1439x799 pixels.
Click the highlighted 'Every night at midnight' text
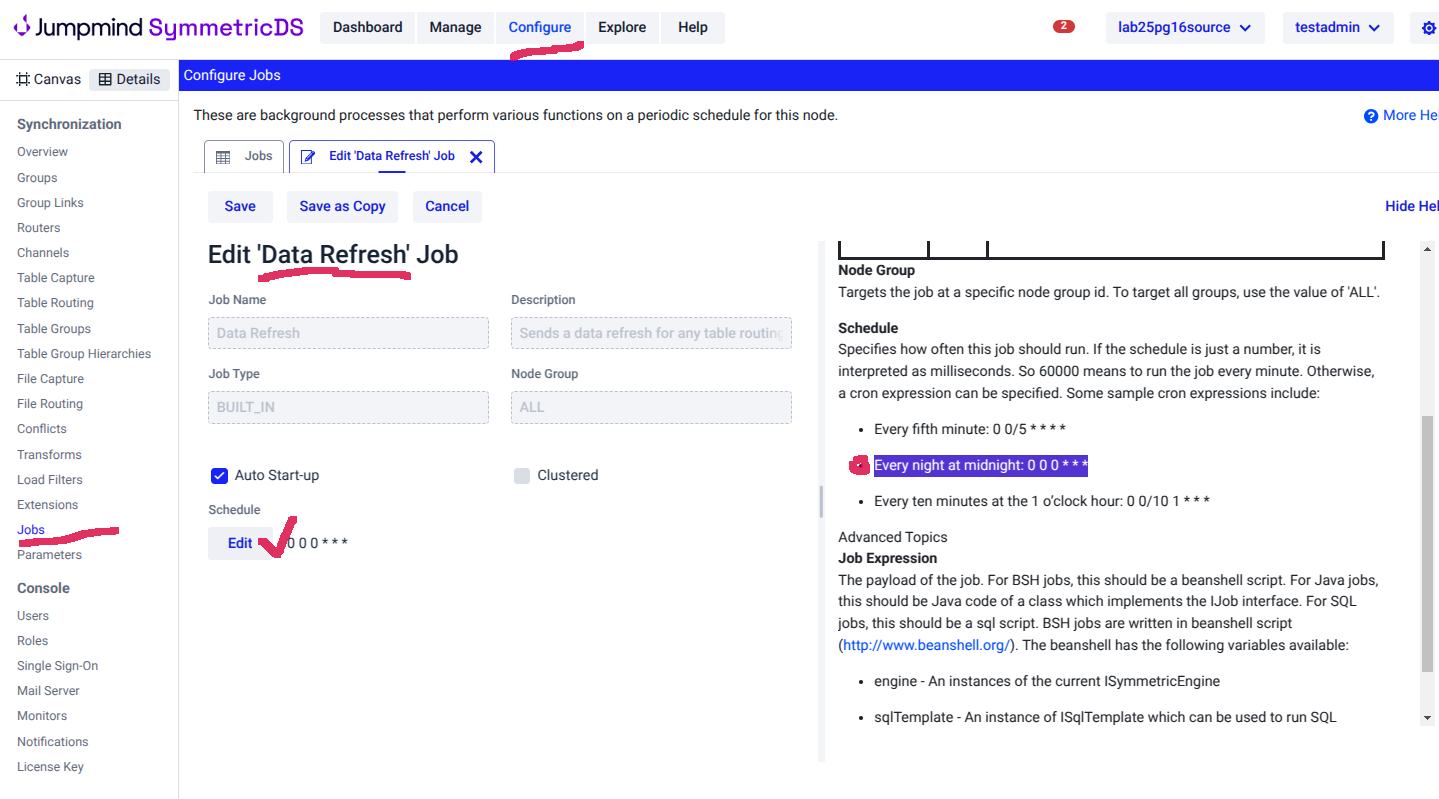pos(981,466)
